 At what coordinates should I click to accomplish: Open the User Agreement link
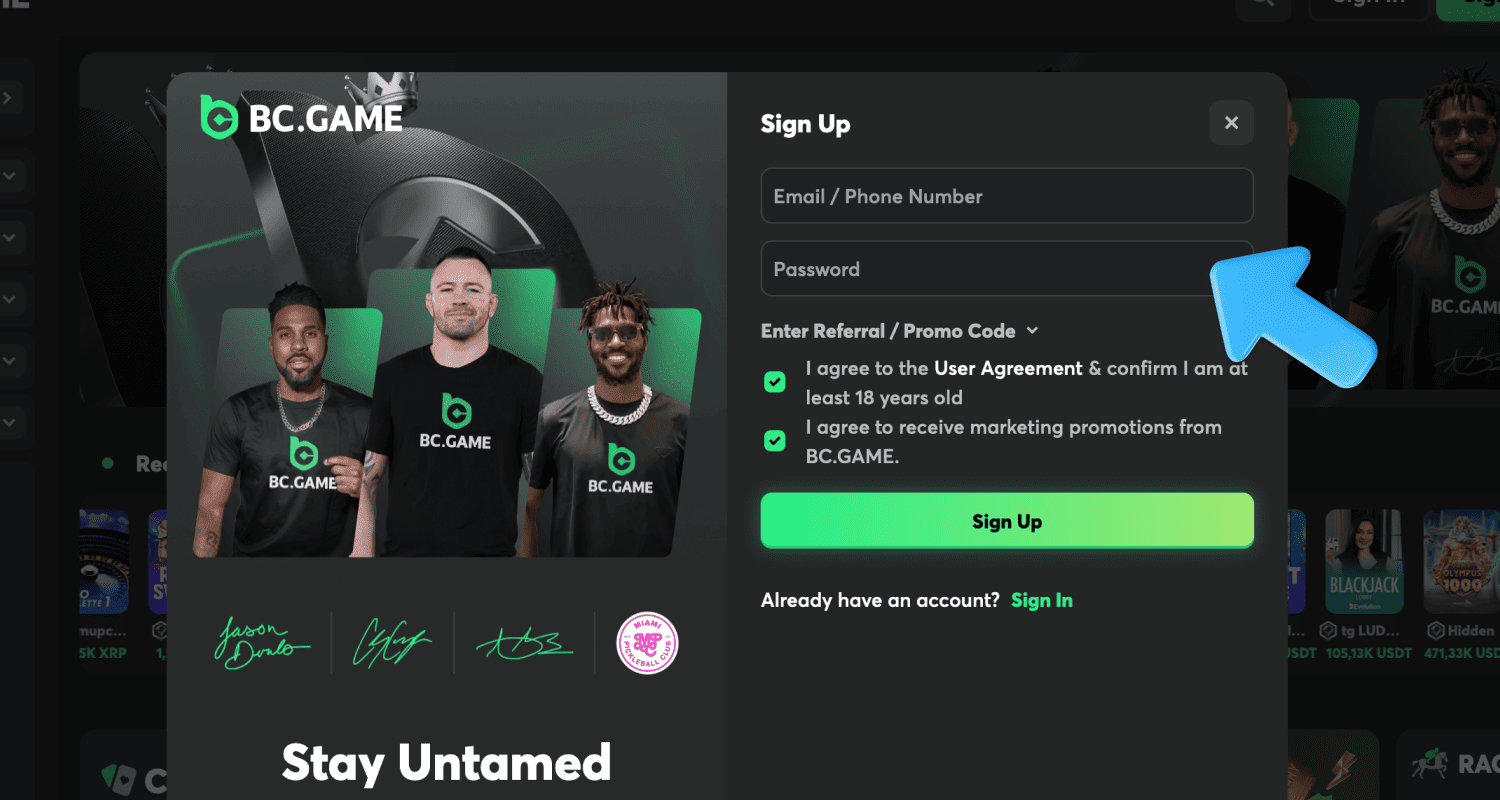[1008, 368]
